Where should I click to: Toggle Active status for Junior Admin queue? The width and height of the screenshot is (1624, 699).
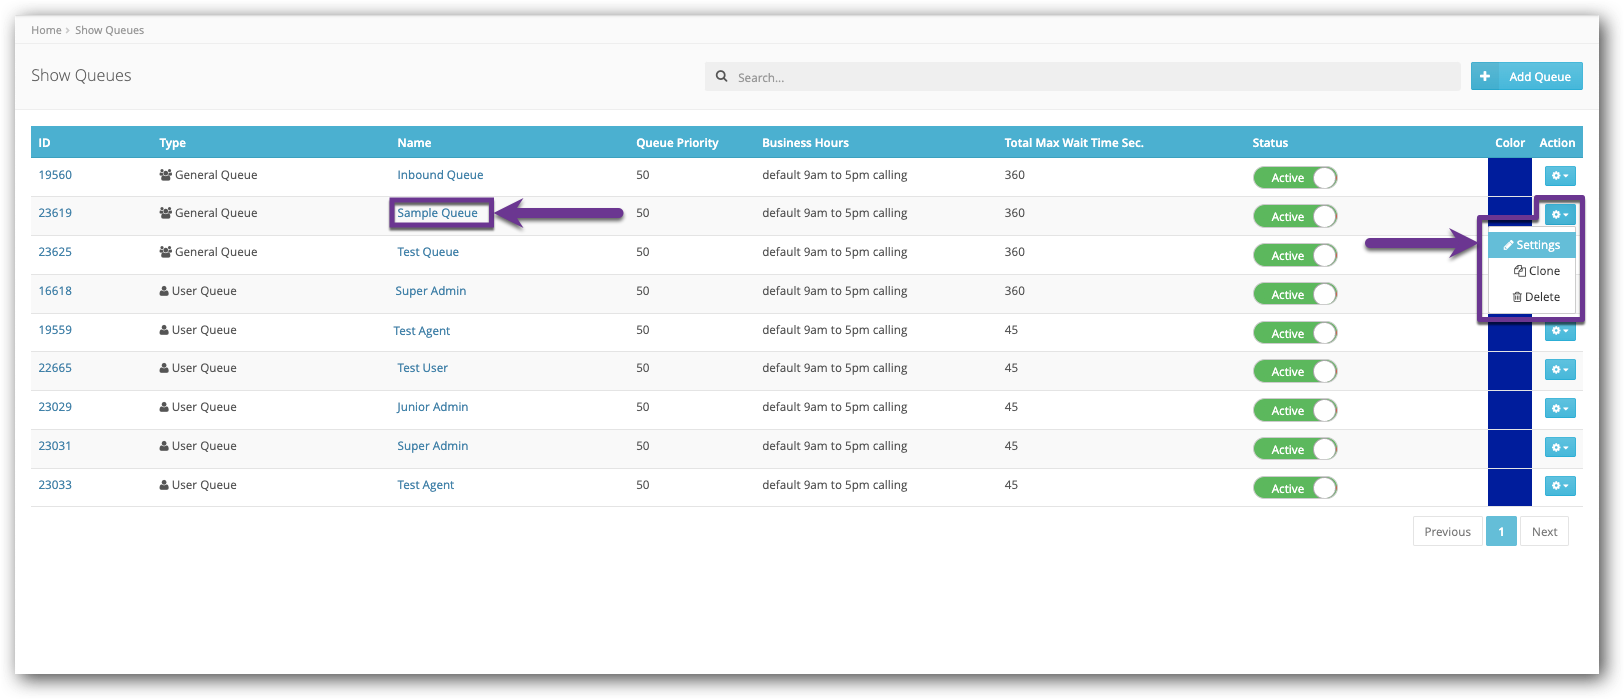(x=1294, y=411)
